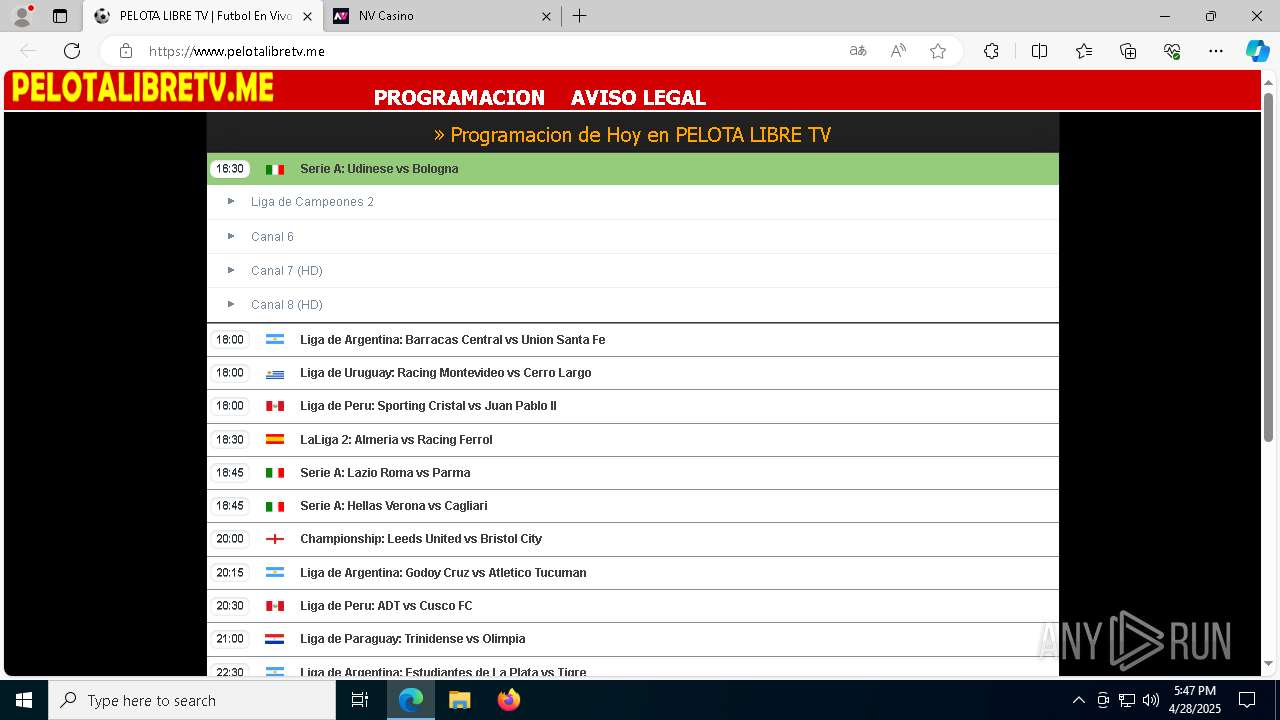Viewport: 1280px width, 720px height.
Task: Toggle split screen view
Action: pyautogui.click(x=1039, y=51)
